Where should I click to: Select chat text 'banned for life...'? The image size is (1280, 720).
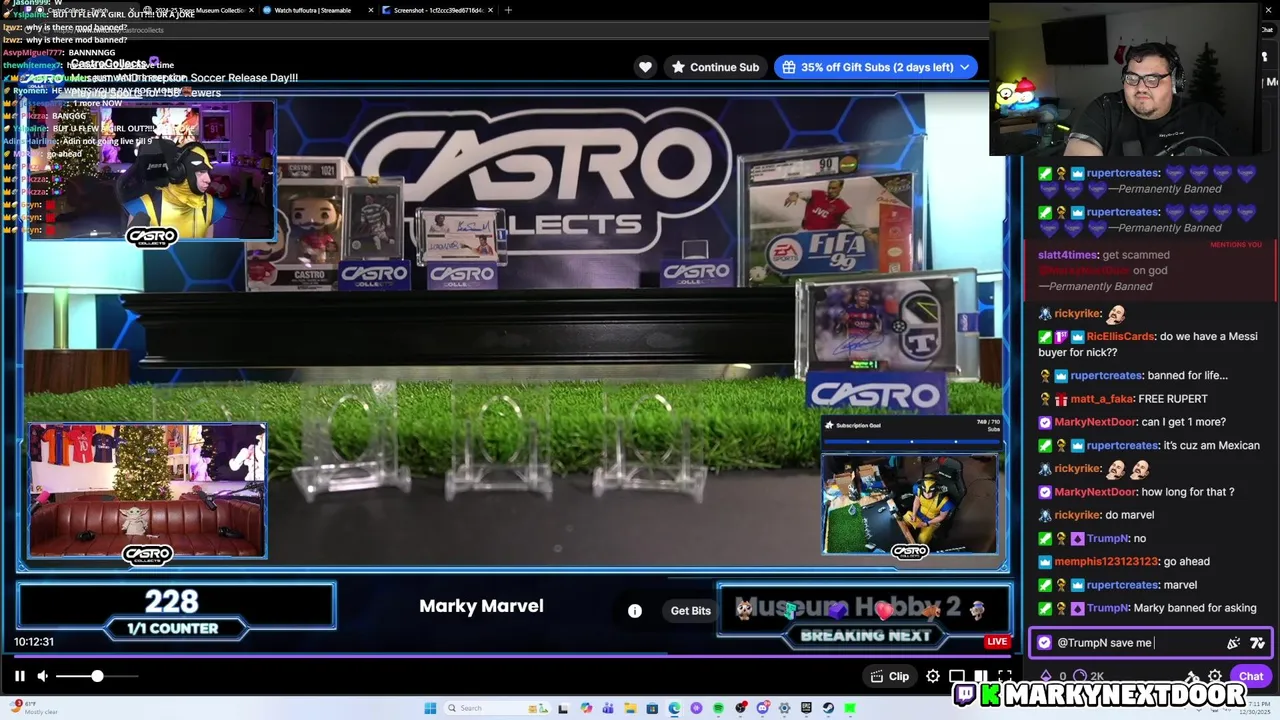click(x=1187, y=376)
